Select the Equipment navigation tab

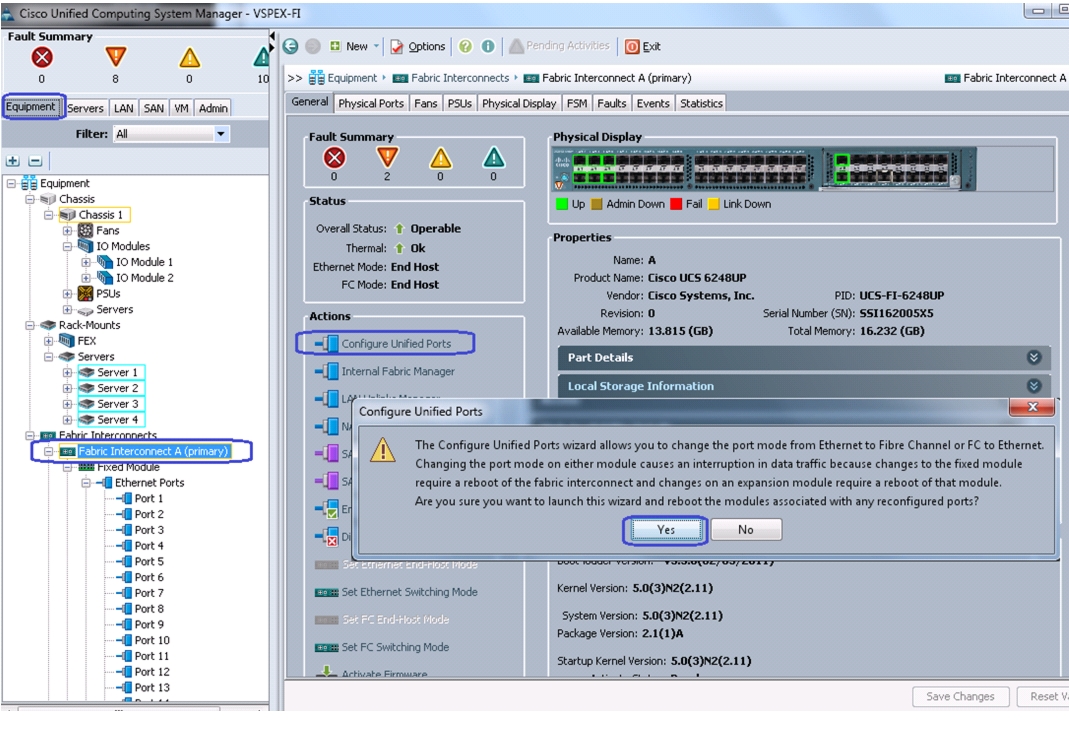pyautogui.click(x=31, y=106)
